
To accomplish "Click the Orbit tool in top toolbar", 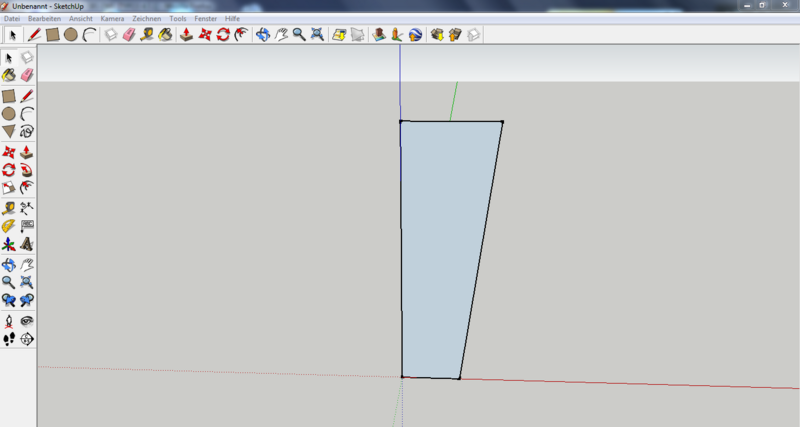I will (263, 35).
